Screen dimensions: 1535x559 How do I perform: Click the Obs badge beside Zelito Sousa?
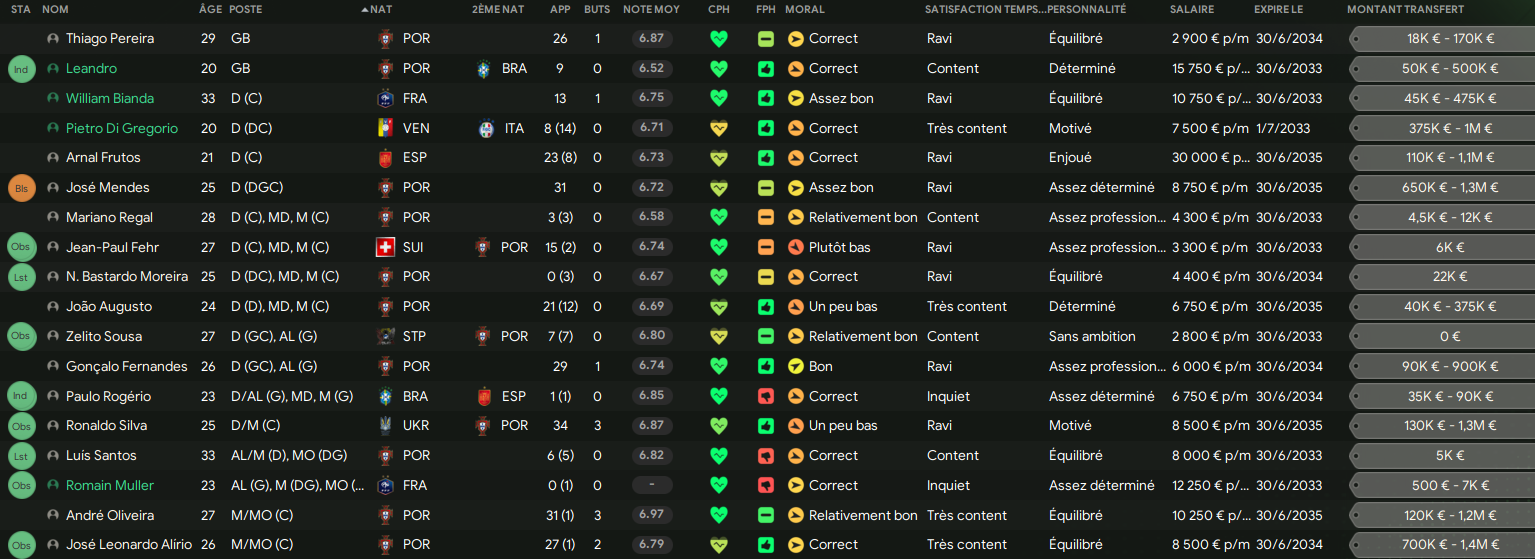(21, 337)
